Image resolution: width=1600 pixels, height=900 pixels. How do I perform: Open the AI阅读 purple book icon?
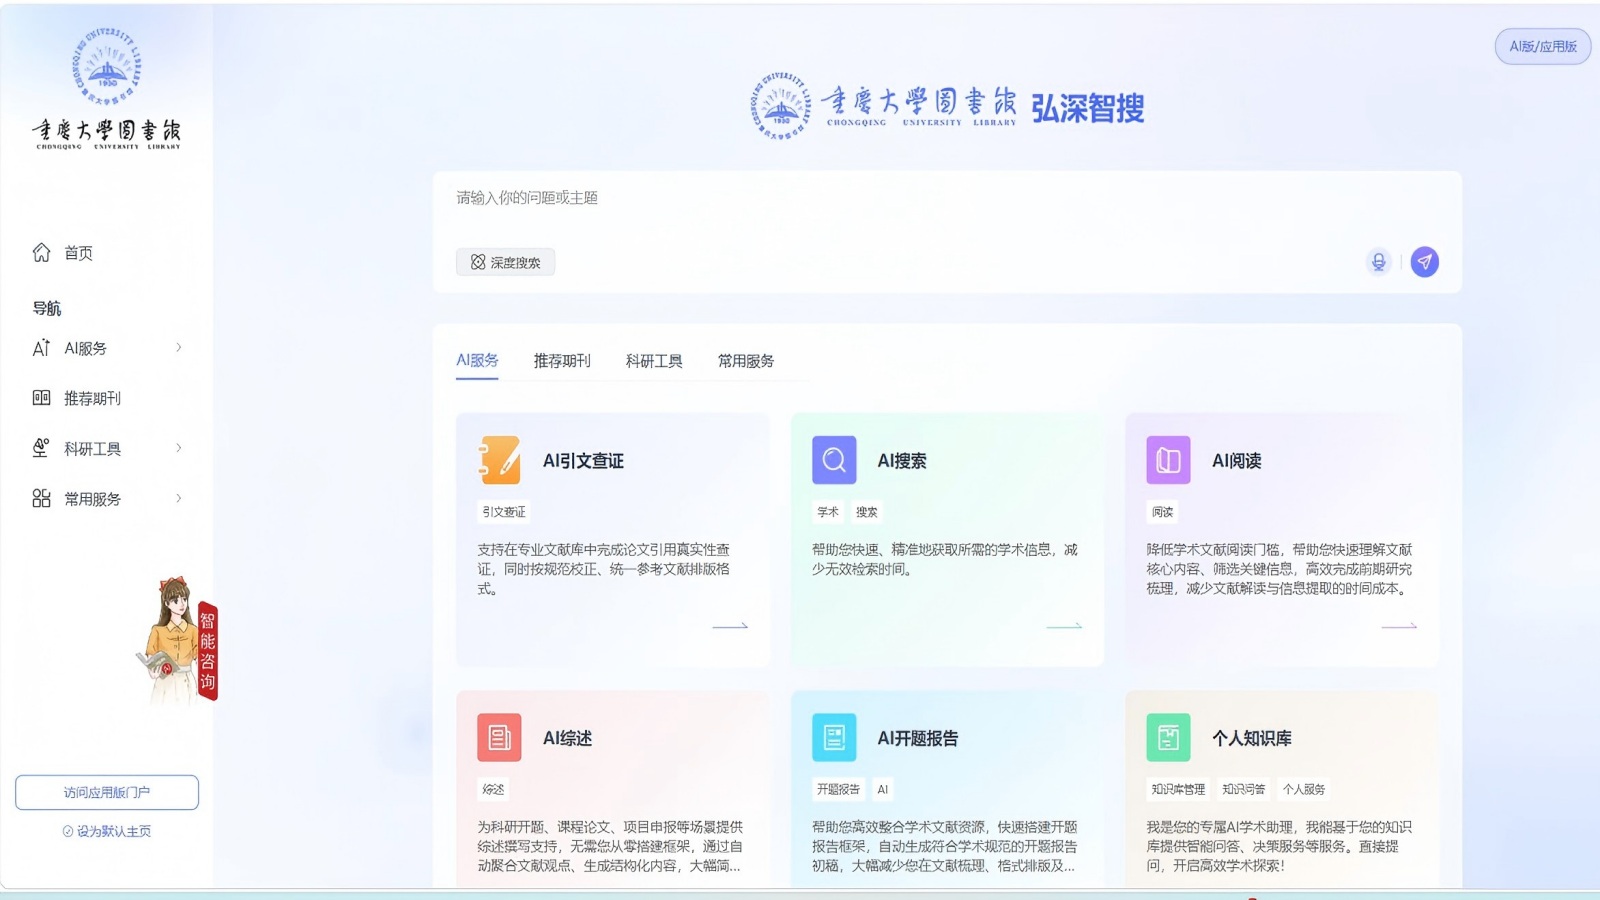coord(1168,460)
